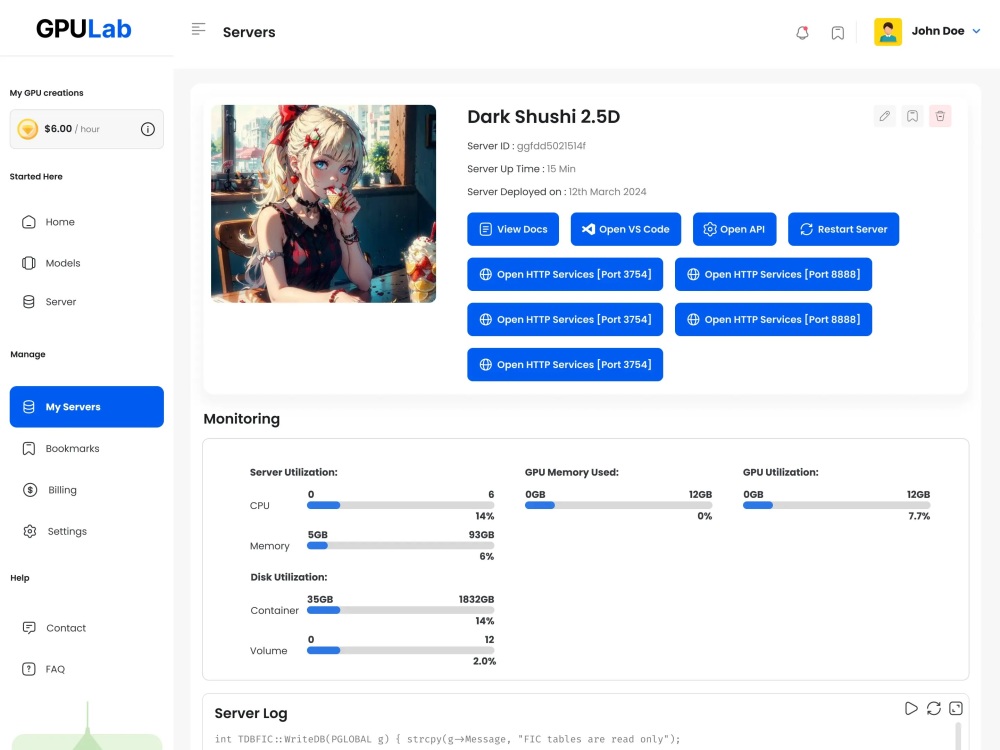Image resolution: width=1000 pixels, height=750 pixels.
Task: Open the notifications bell
Action: pos(802,33)
